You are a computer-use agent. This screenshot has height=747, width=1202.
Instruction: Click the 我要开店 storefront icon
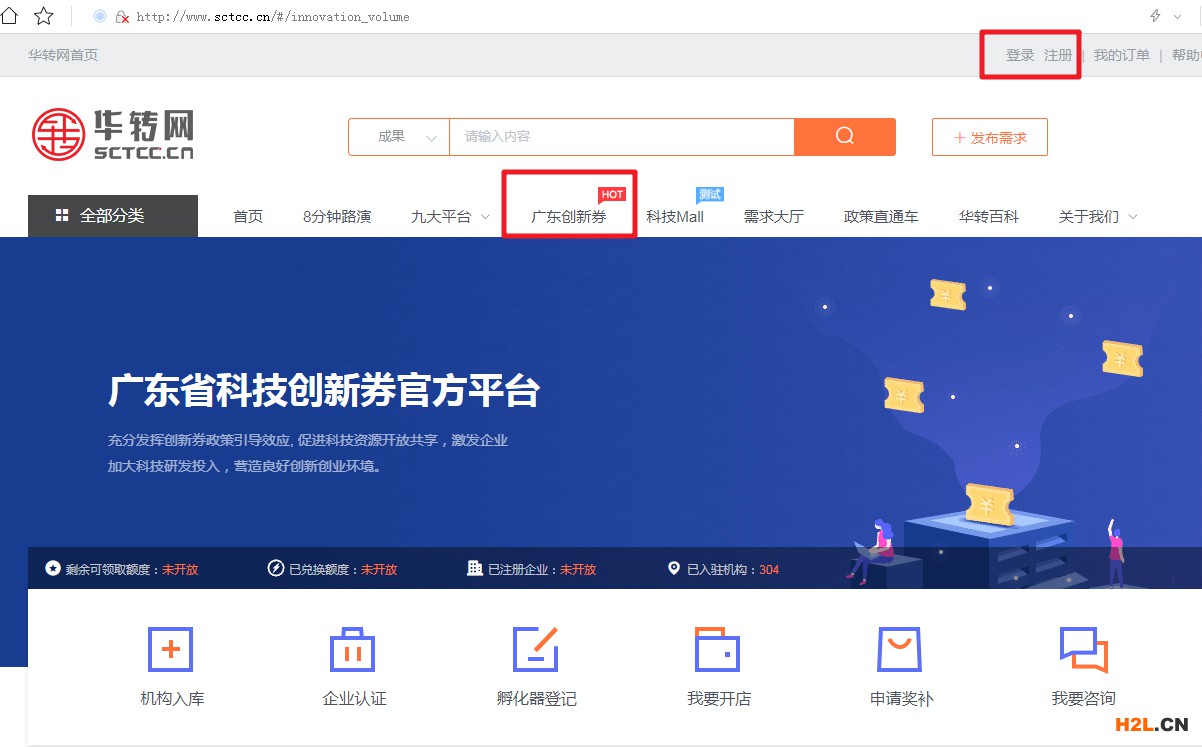[x=717, y=650]
